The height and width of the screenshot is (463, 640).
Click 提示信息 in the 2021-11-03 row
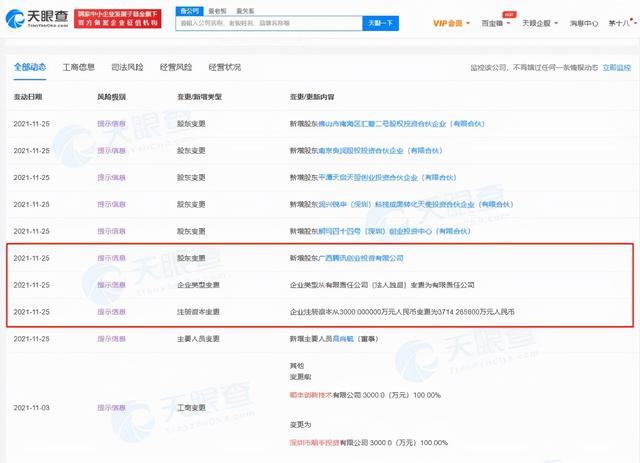[x=111, y=408]
